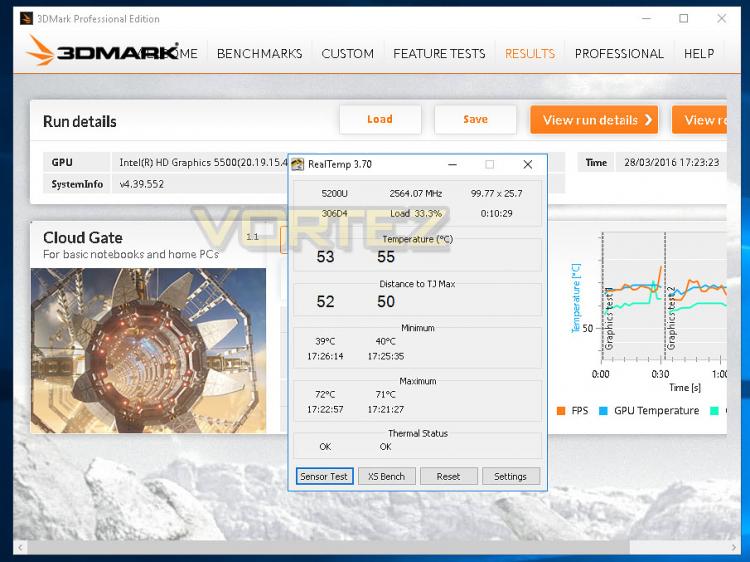Click the Load button

(380, 120)
